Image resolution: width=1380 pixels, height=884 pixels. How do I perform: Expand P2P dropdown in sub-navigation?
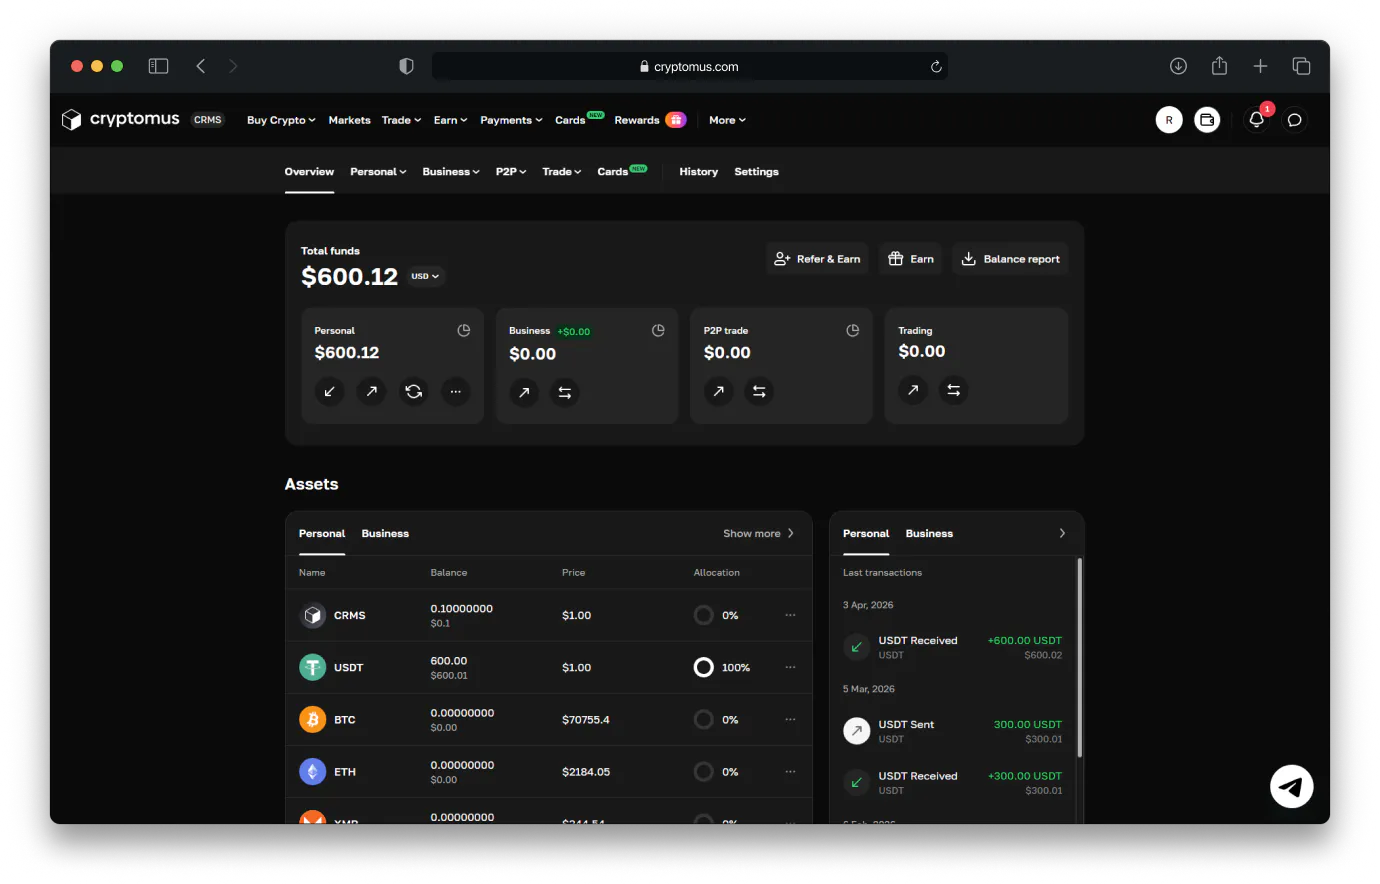coord(511,172)
